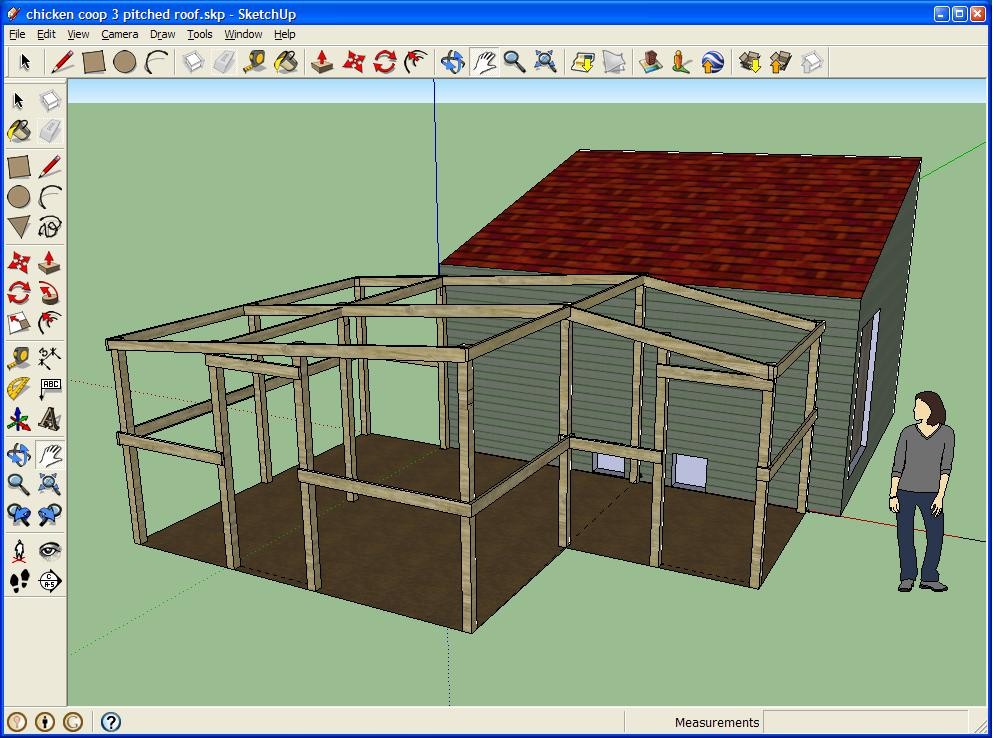Image resolution: width=996 pixels, height=738 pixels.
Task: Select Tape Measure in the left tool set
Action: tap(18, 358)
